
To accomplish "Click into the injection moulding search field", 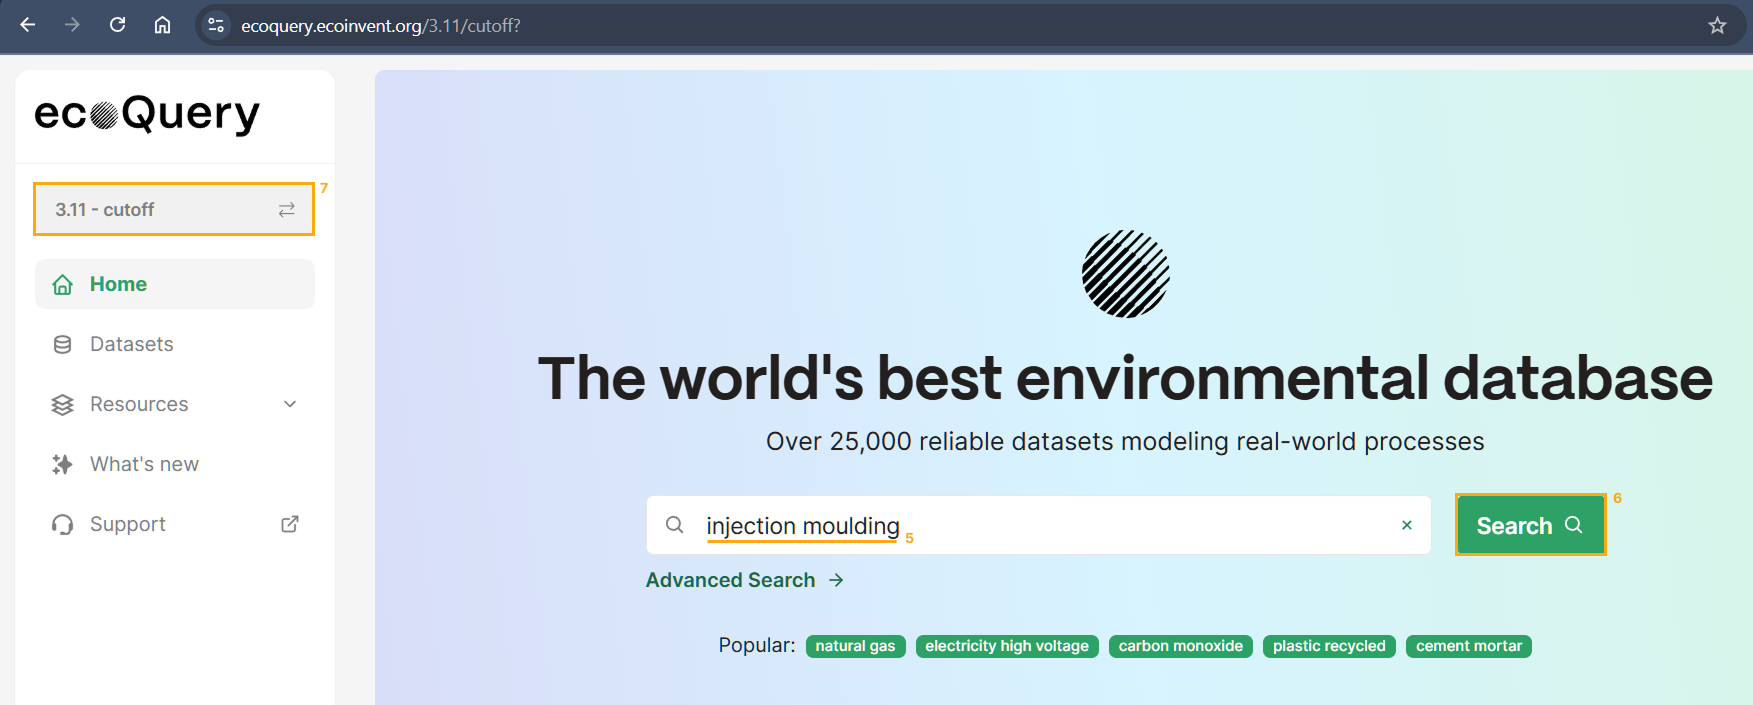I will coord(1038,525).
